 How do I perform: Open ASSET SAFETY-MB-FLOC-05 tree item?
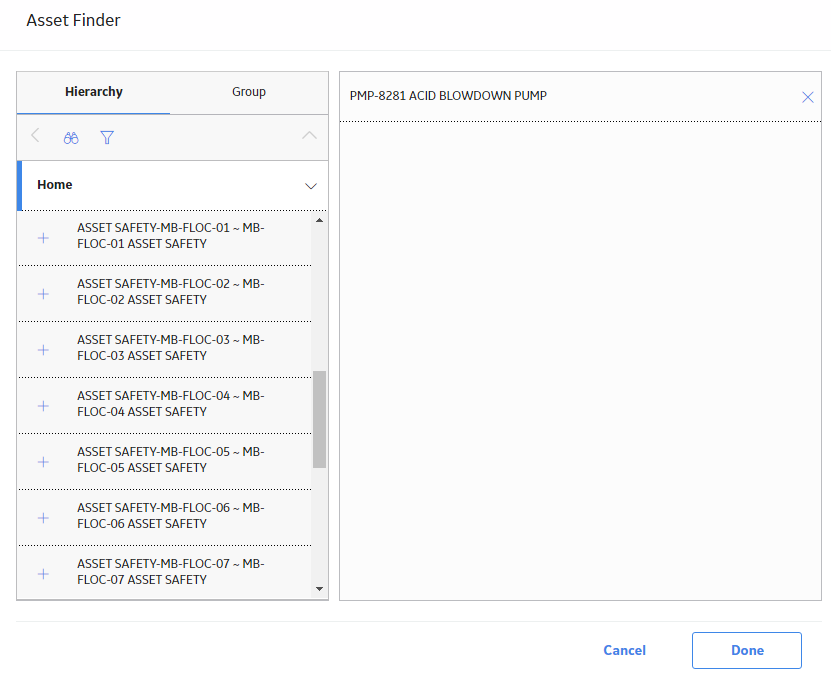(x=171, y=460)
